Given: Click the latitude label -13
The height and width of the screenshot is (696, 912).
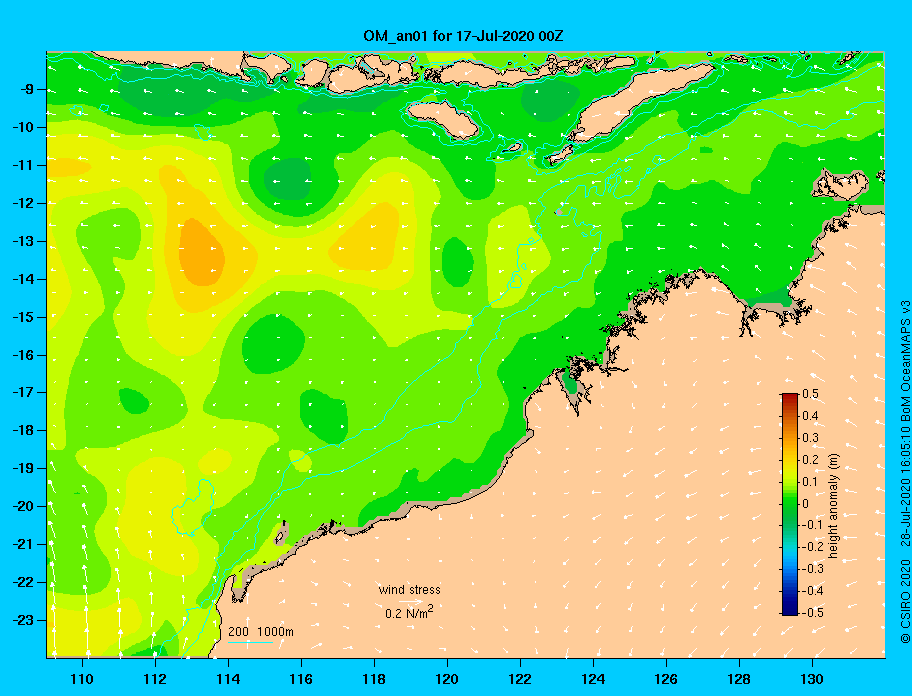Looking at the screenshot, I should pos(22,241).
